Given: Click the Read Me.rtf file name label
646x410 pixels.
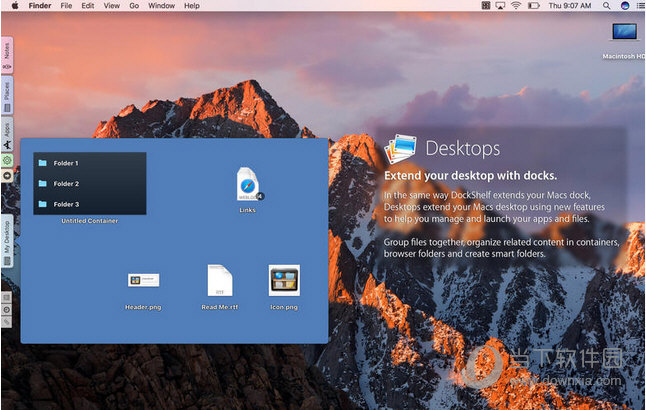Looking at the screenshot, I should tap(220, 307).
